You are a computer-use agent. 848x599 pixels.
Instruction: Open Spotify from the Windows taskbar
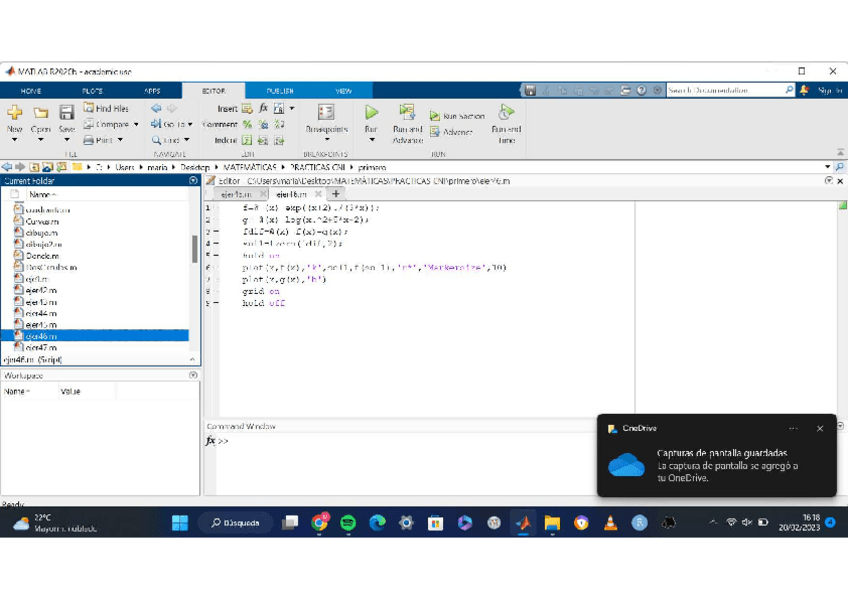point(348,523)
